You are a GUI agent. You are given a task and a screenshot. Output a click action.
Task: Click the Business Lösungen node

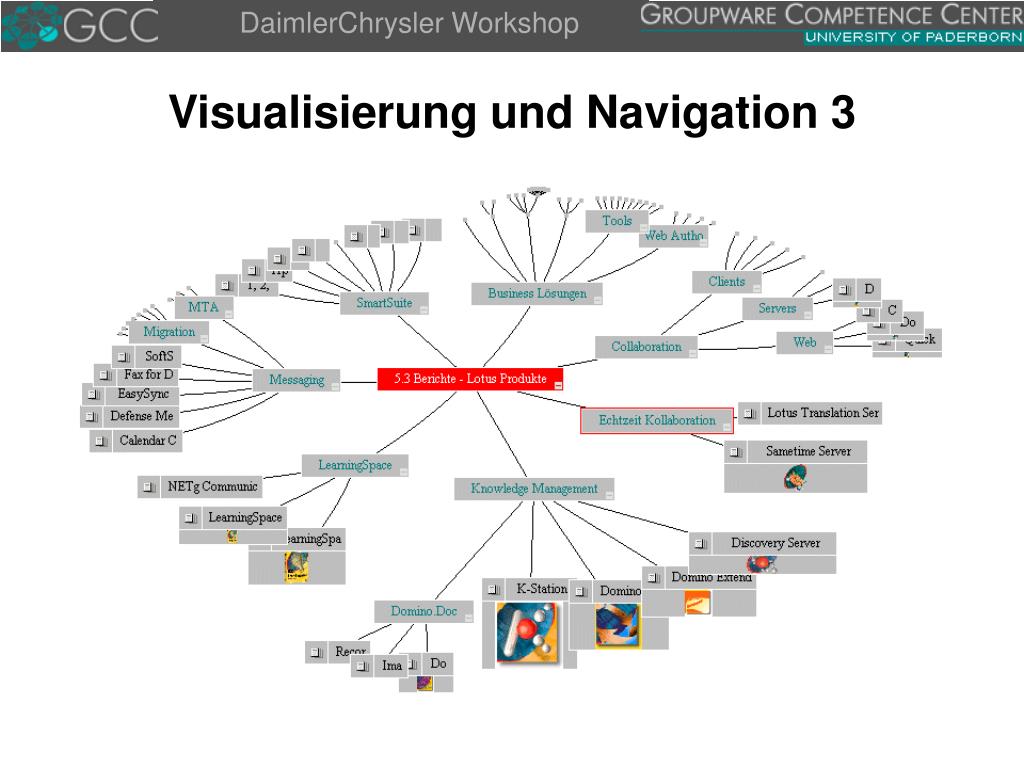(537, 294)
